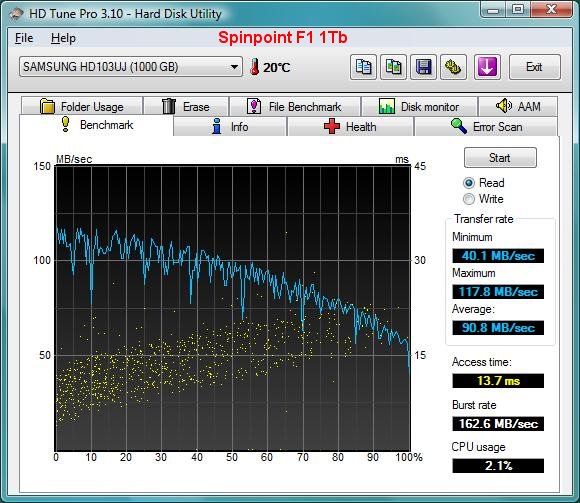
Task: Switch to the Erase tab
Action: 186,107
